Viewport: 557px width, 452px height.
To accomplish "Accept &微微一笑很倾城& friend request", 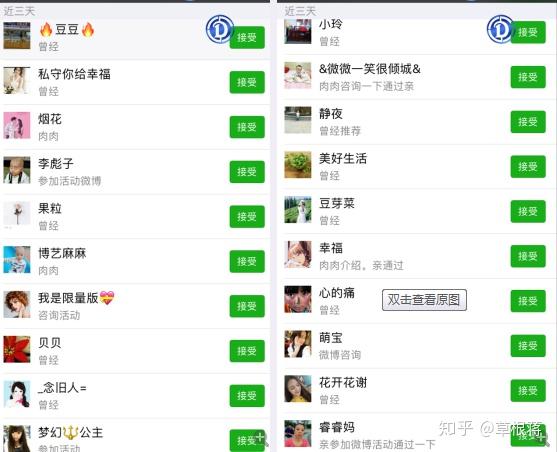I will coord(528,77).
